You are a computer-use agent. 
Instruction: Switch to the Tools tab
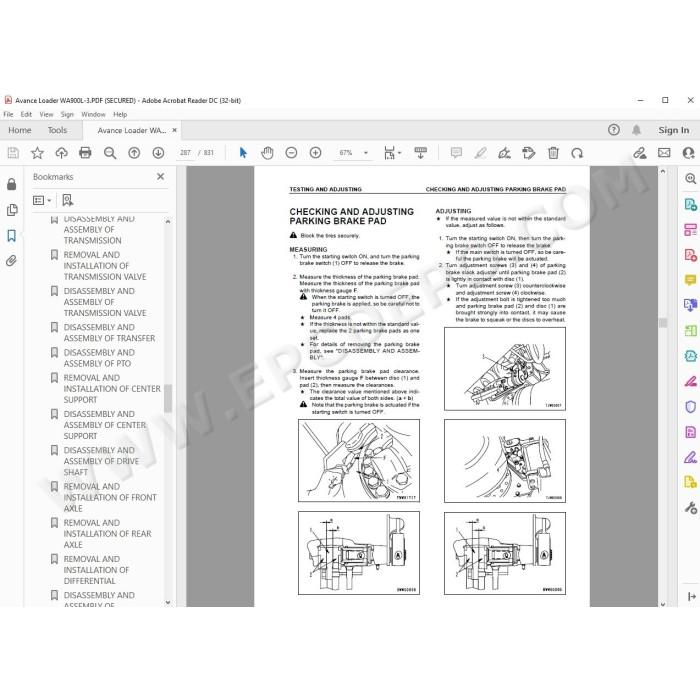click(57, 130)
